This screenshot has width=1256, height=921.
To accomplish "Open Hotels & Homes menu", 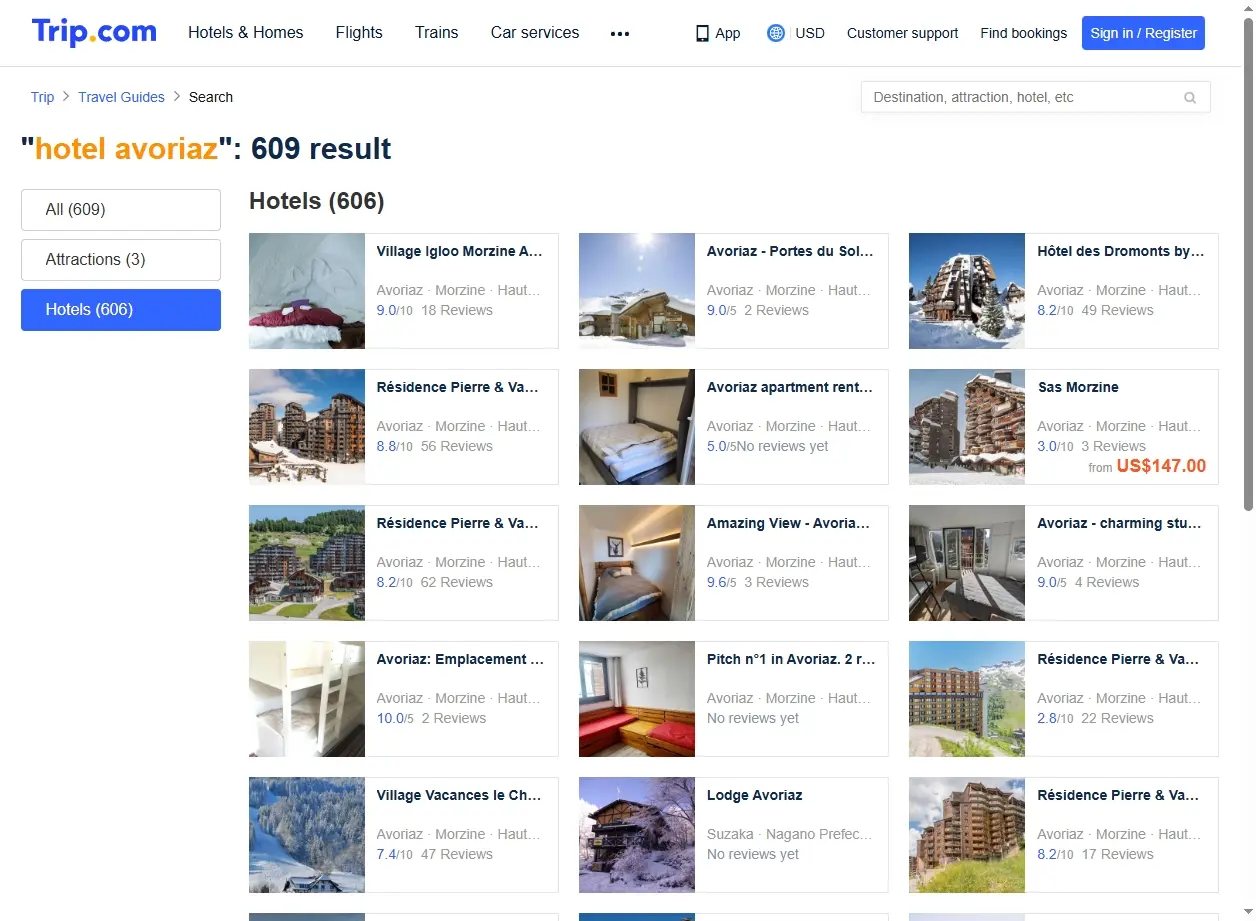I will pyautogui.click(x=246, y=33).
